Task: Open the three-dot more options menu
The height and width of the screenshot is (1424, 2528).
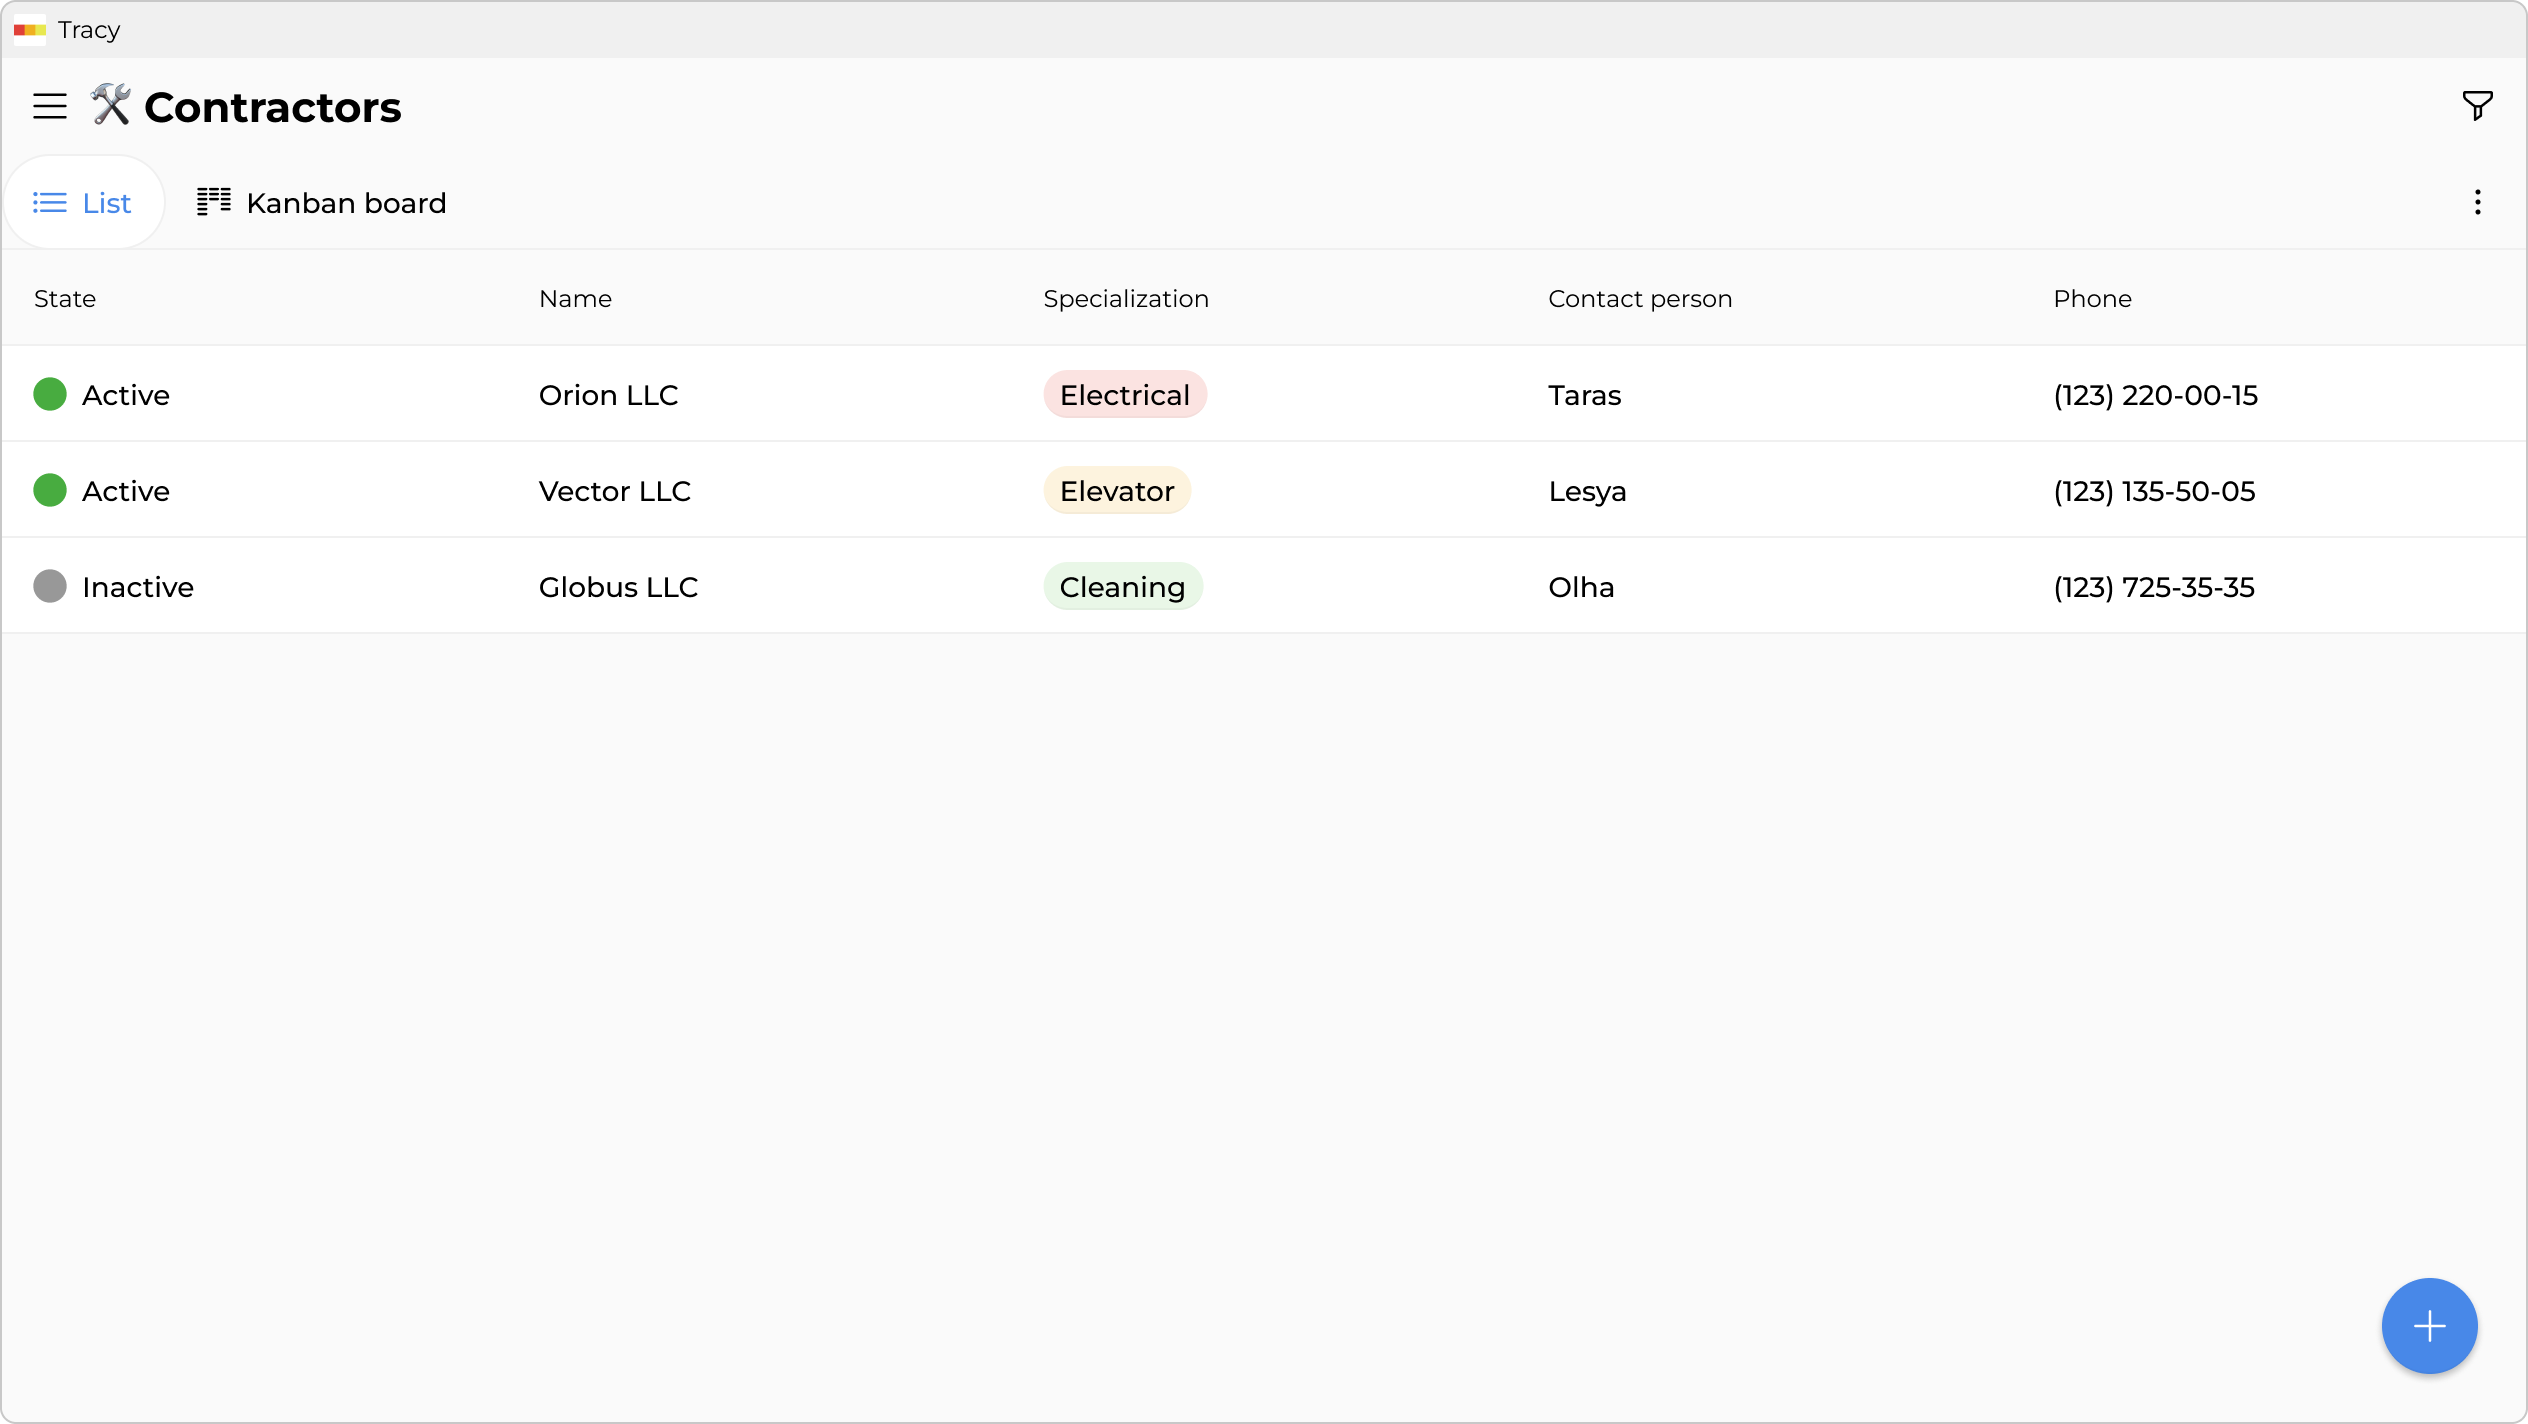Action: [x=2477, y=203]
